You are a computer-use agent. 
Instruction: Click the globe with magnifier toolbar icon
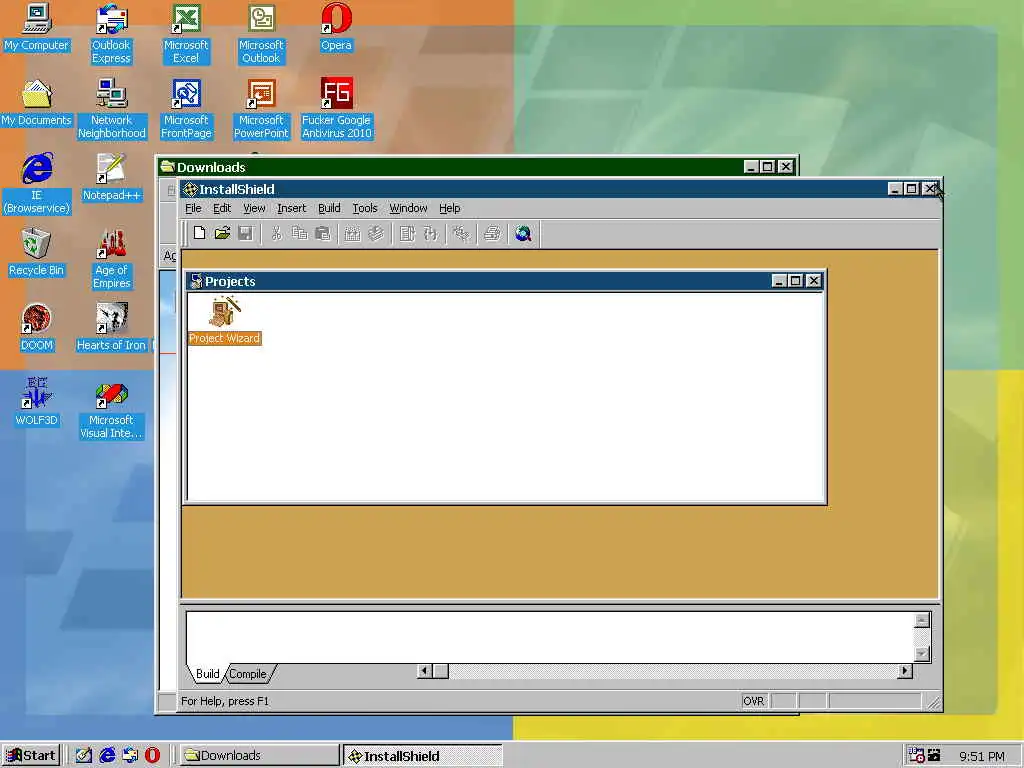pyautogui.click(x=523, y=233)
